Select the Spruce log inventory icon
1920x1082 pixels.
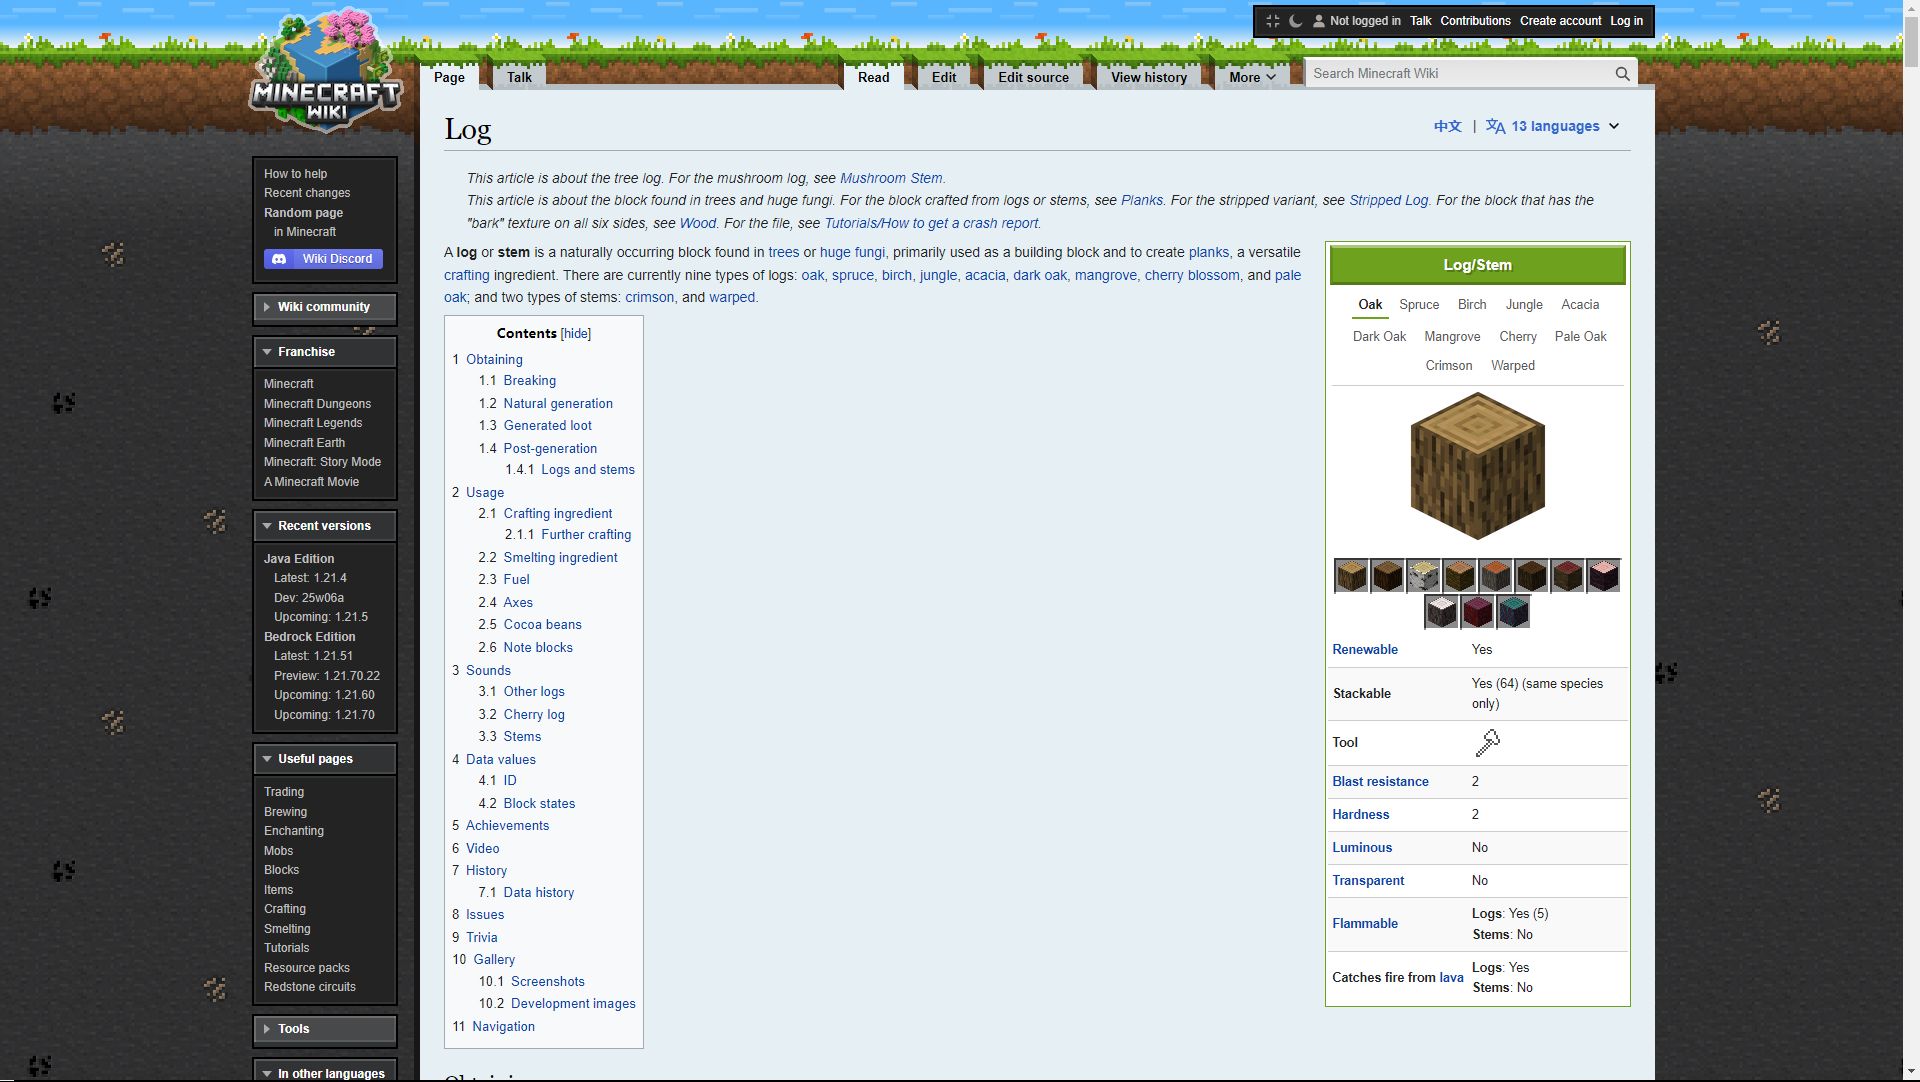pyautogui.click(x=1387, y=576)
